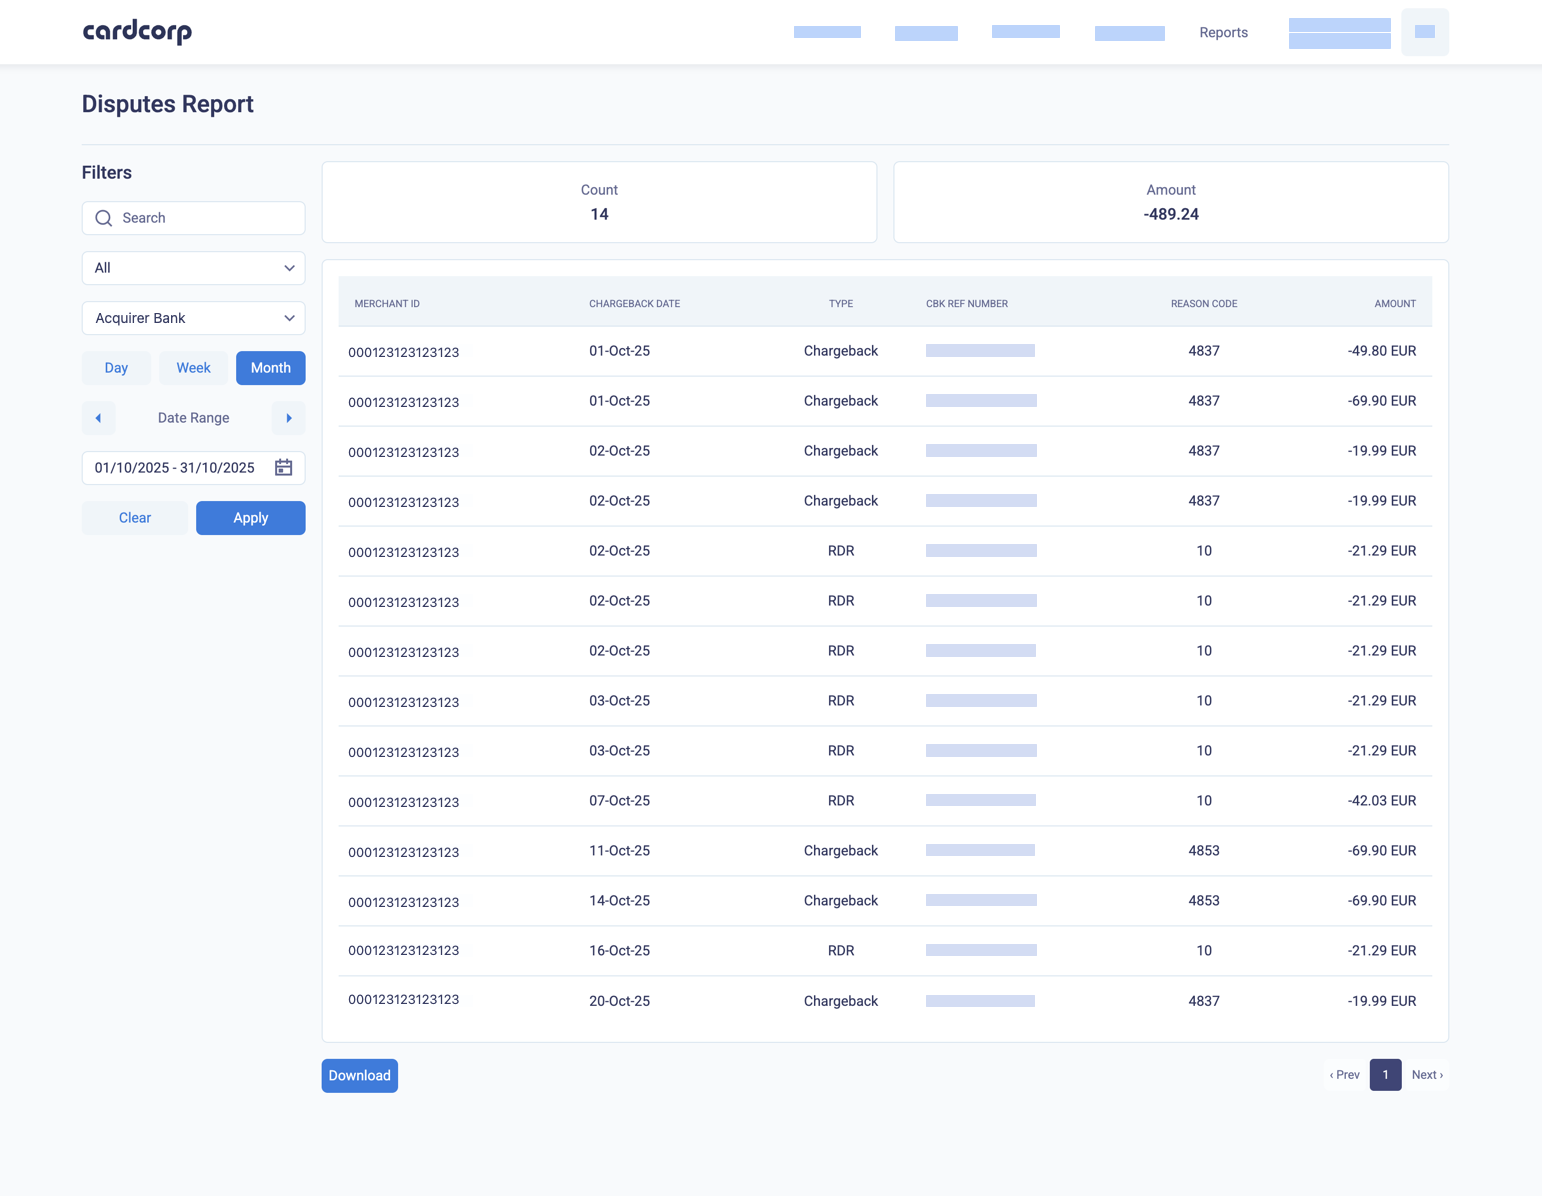Screen dimensions: 1542x1196
Task: Click the Clear filters button
Action: (135, 518)
